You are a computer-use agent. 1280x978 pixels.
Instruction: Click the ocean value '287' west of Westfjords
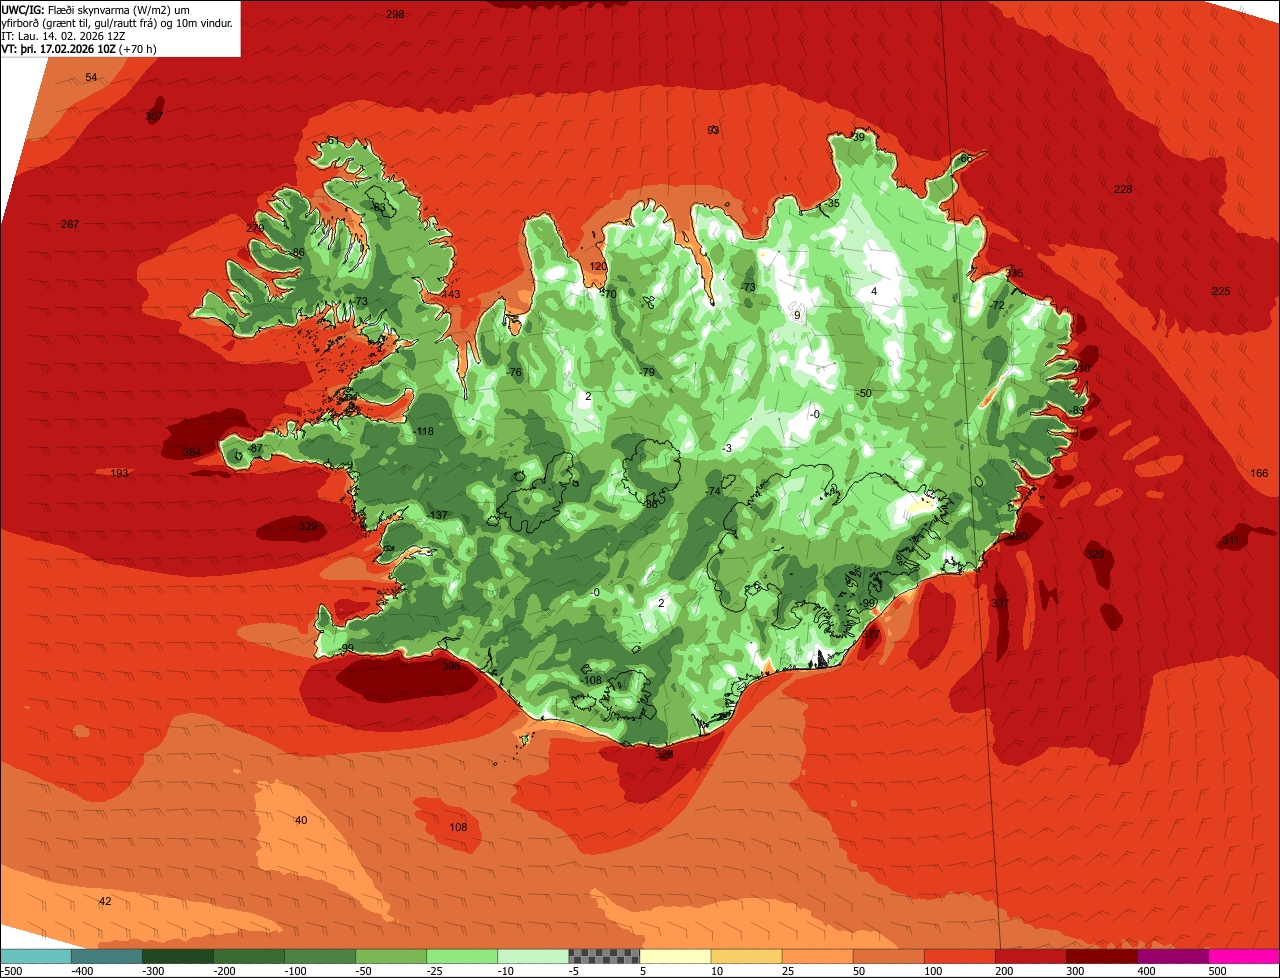70,224
